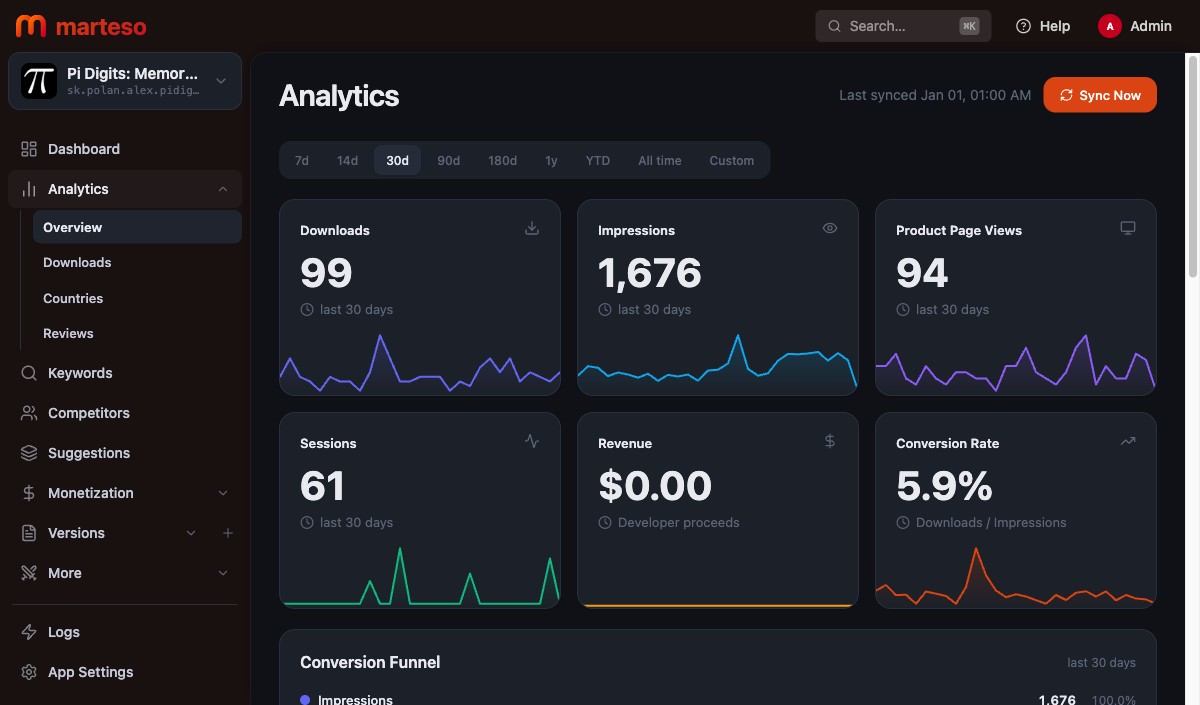Click the Downloads sparkline chart
Viewport: 1200px width, 705px height.
[420, 364]
